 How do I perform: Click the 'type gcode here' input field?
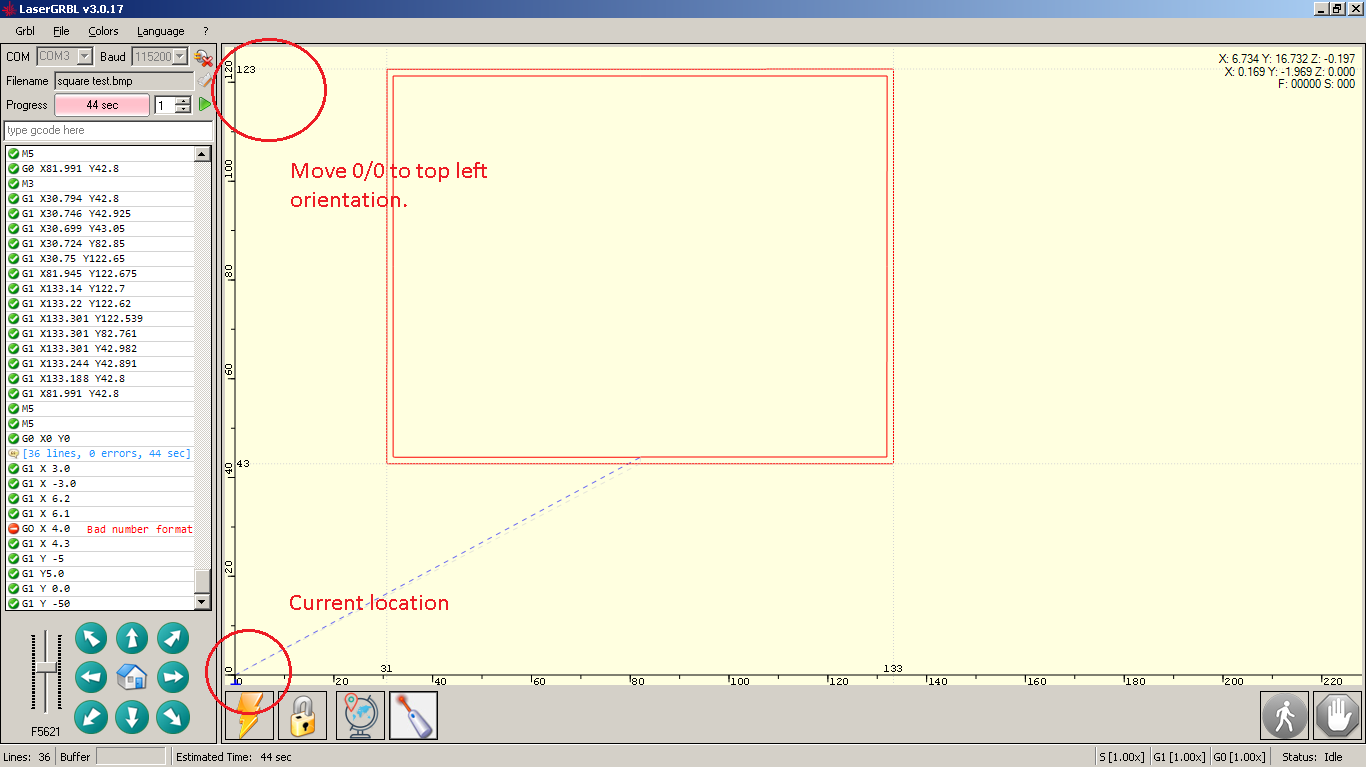tap(108, 131)
